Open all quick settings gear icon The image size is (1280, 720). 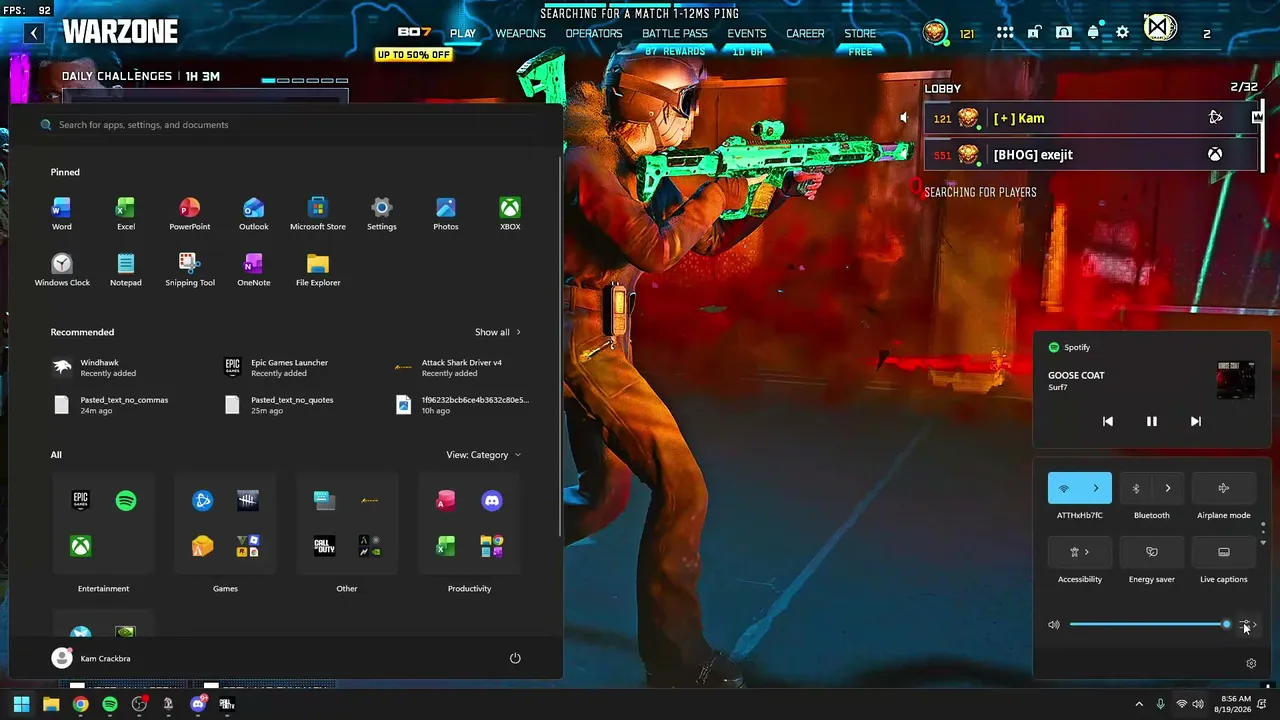tap(1251, 663)
